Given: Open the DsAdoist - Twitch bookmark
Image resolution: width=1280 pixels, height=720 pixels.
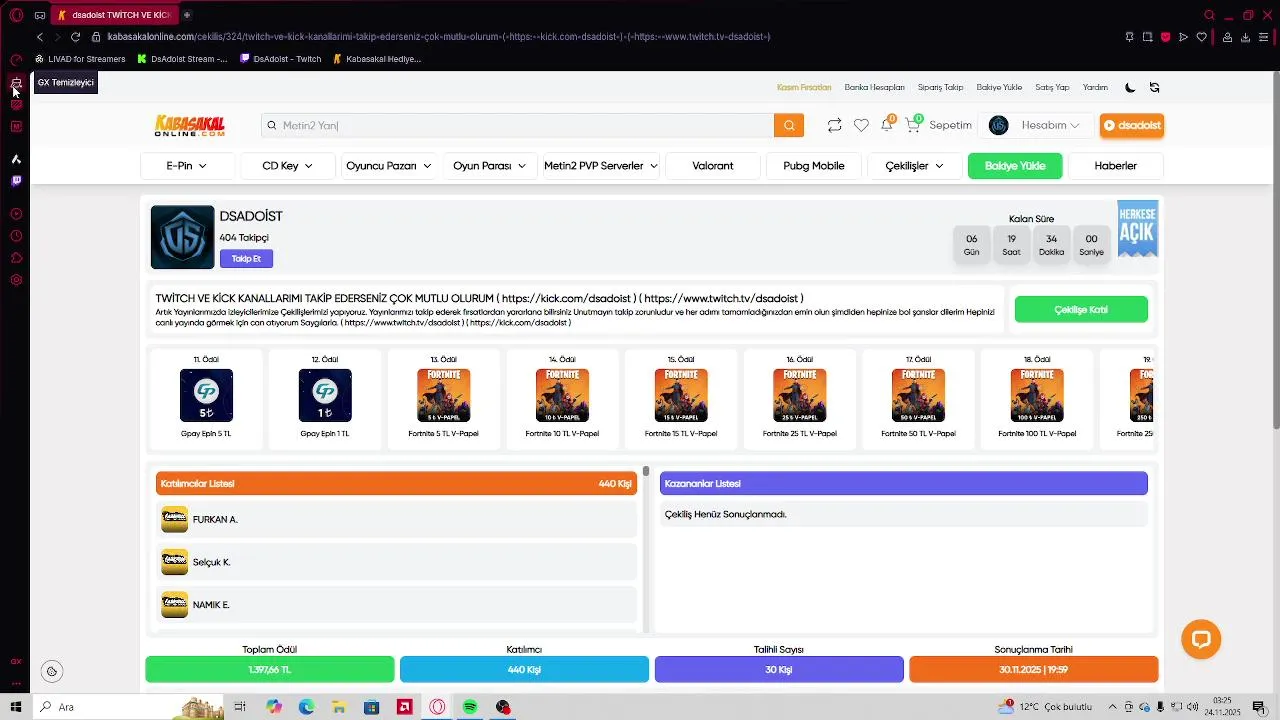Looking at the screenshot, I should tap(281, 59).
